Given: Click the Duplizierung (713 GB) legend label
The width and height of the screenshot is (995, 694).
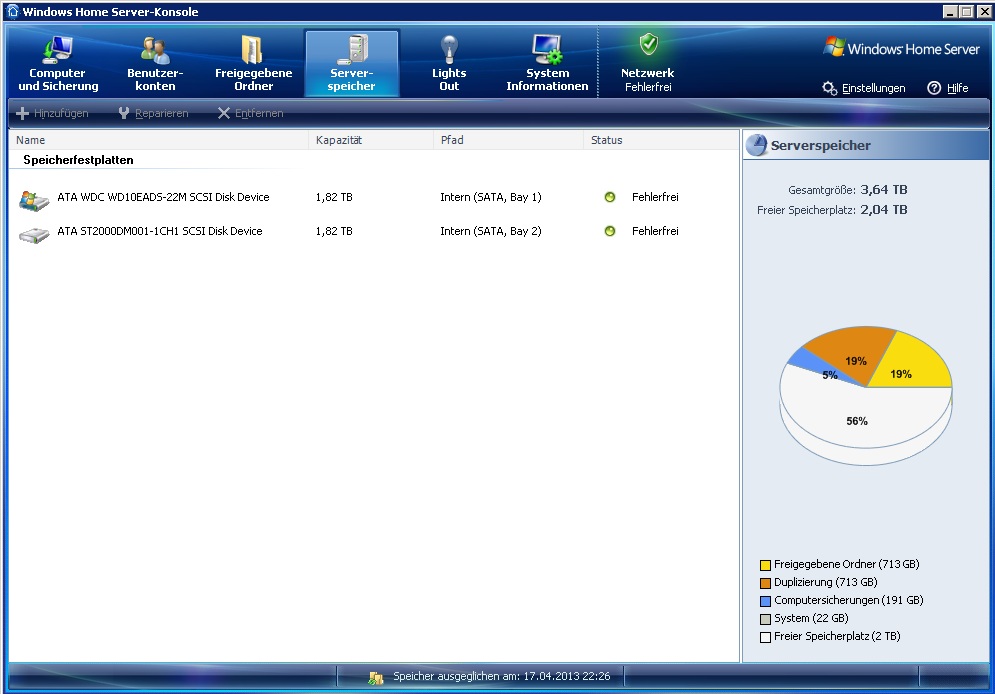Looking at the screenshot, I should click(826, 582).
